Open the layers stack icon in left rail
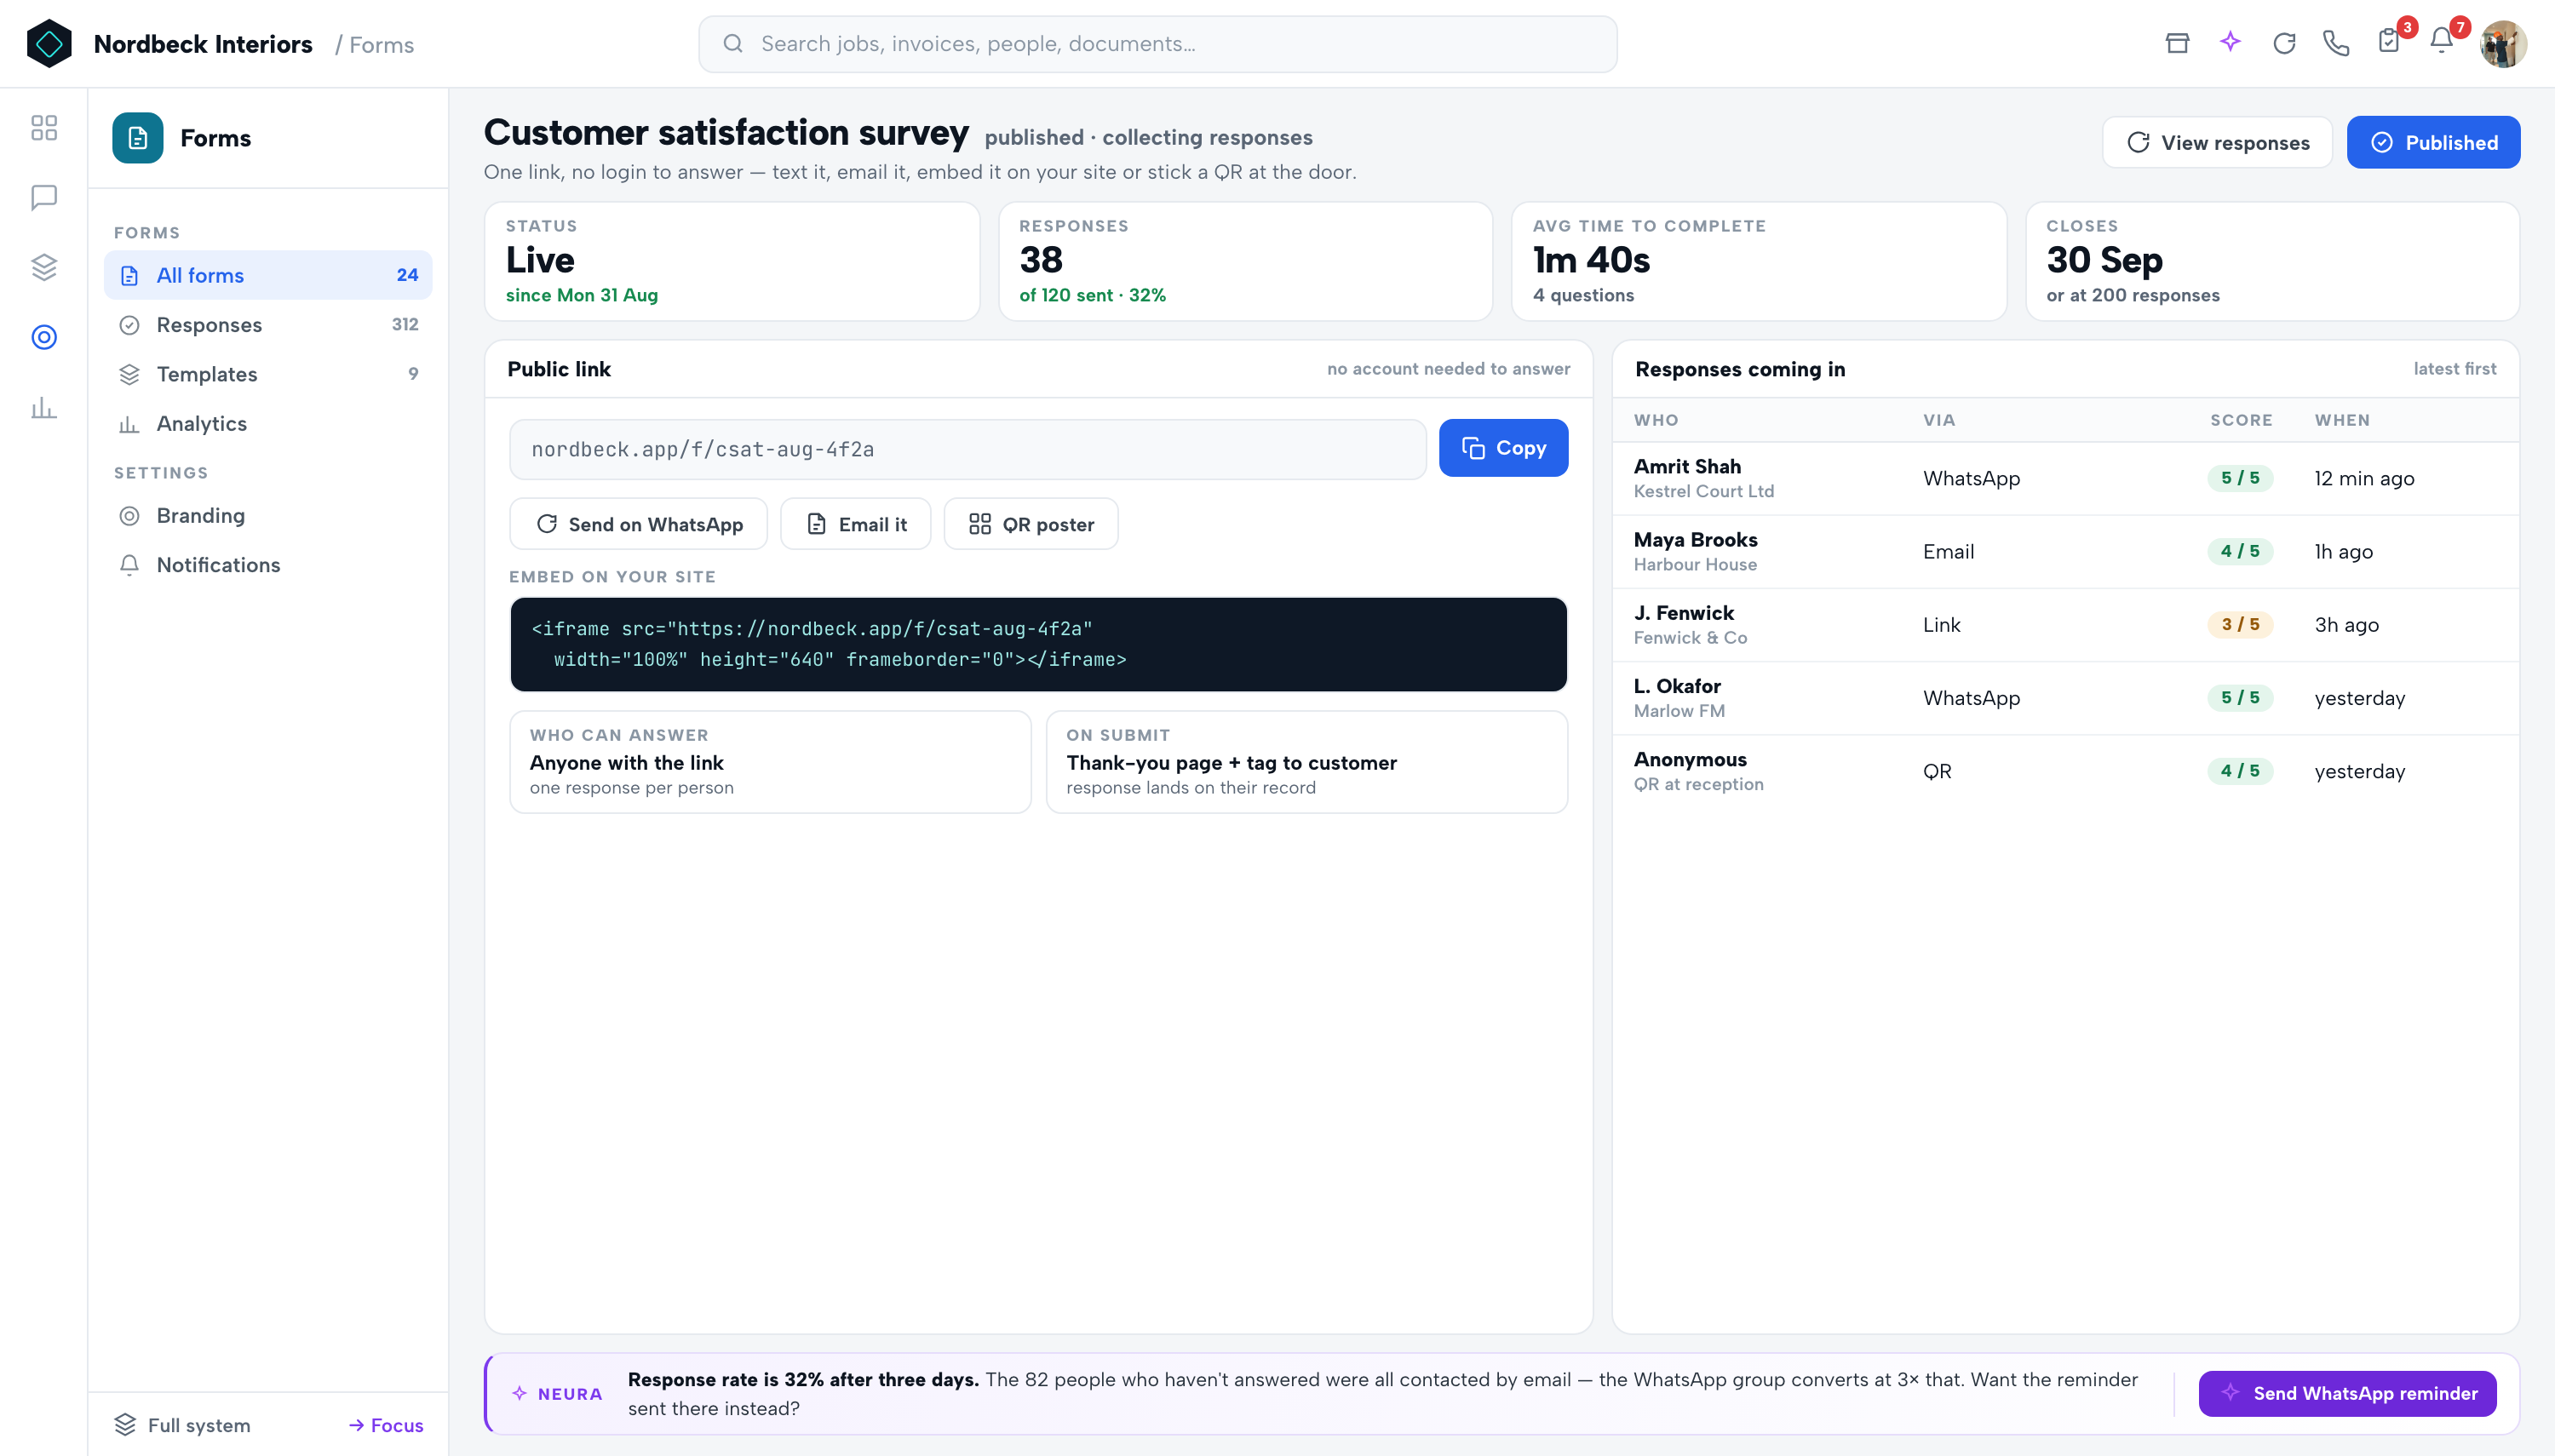The image size is (2555, 1456). 44,267
